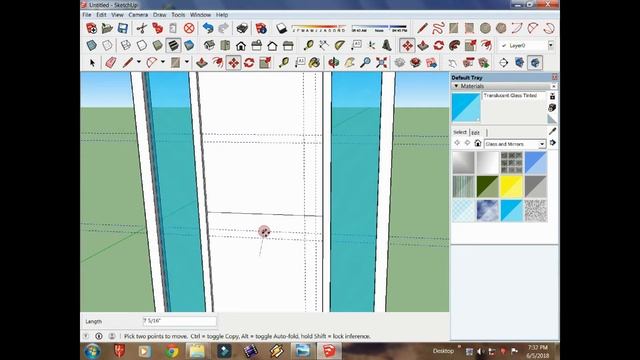Open Model Info icon
Image resolution: width=640 pixels, height=360 pixels.
261,28
